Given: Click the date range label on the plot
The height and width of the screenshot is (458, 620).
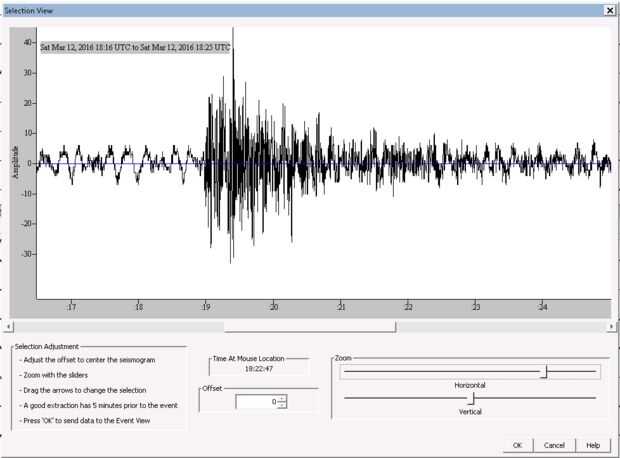Looking at the screenshot, I should click(135, 47).
